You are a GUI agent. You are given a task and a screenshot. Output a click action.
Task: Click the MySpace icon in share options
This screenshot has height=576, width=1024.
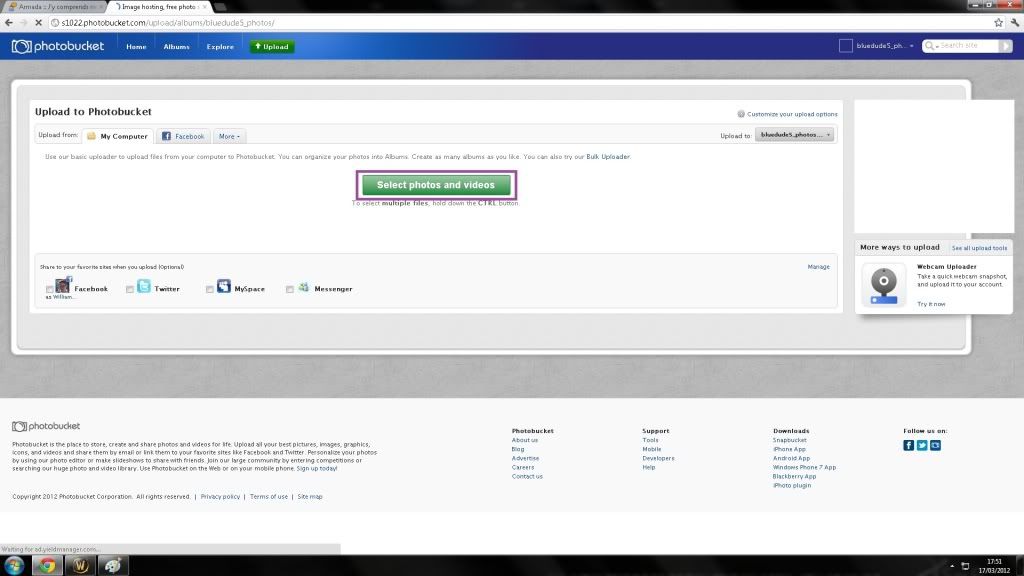224,286
